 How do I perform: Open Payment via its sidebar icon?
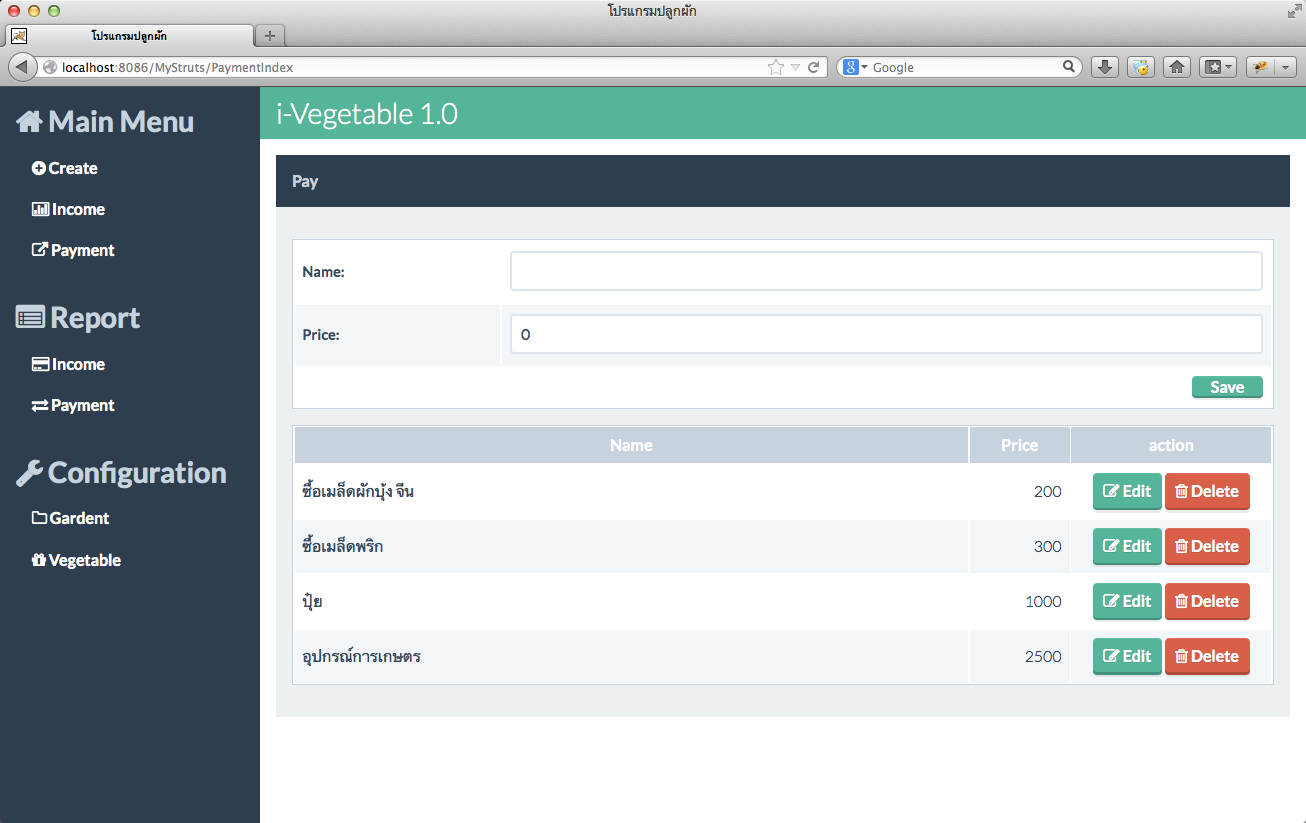click(38, 250)
